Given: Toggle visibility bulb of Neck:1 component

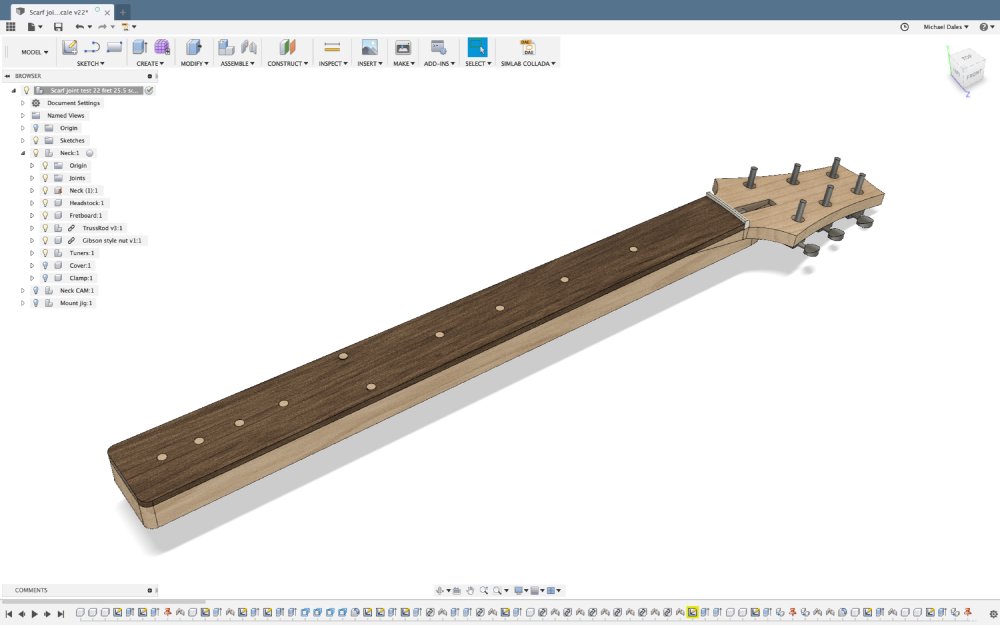Looking at the screenshot, I should click(36, 153).
